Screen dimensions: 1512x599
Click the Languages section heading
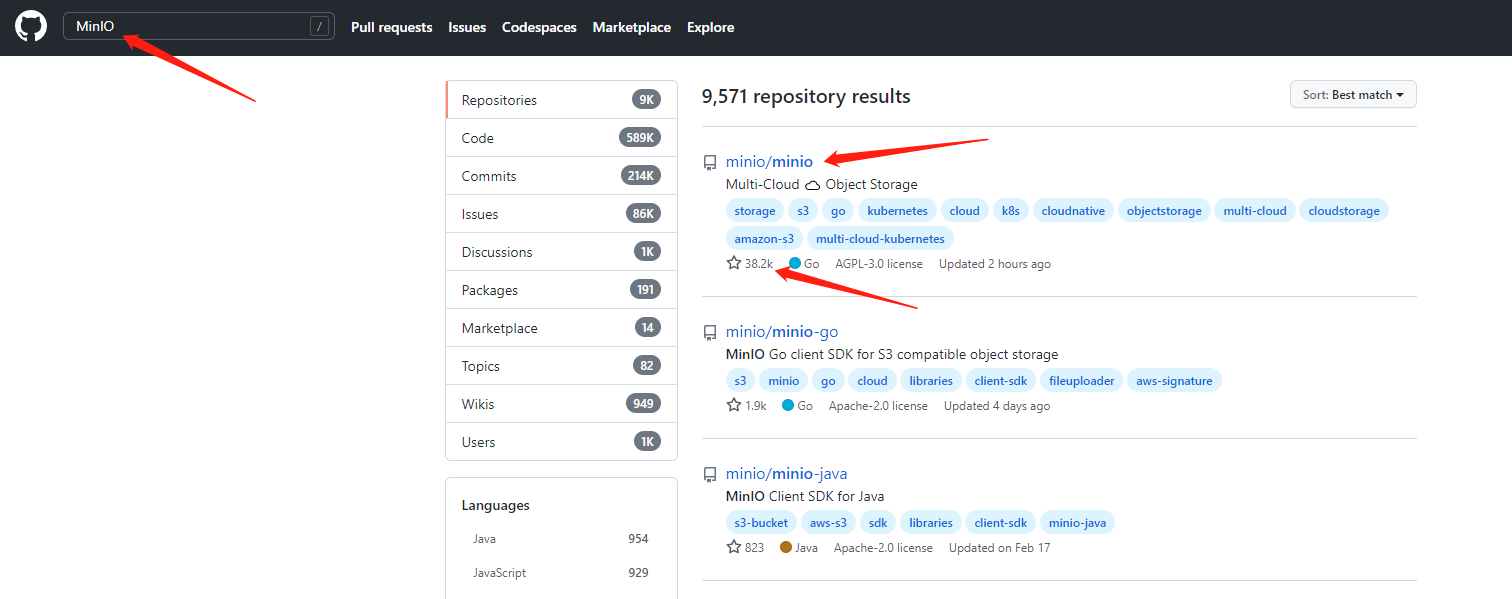point(496,506)
